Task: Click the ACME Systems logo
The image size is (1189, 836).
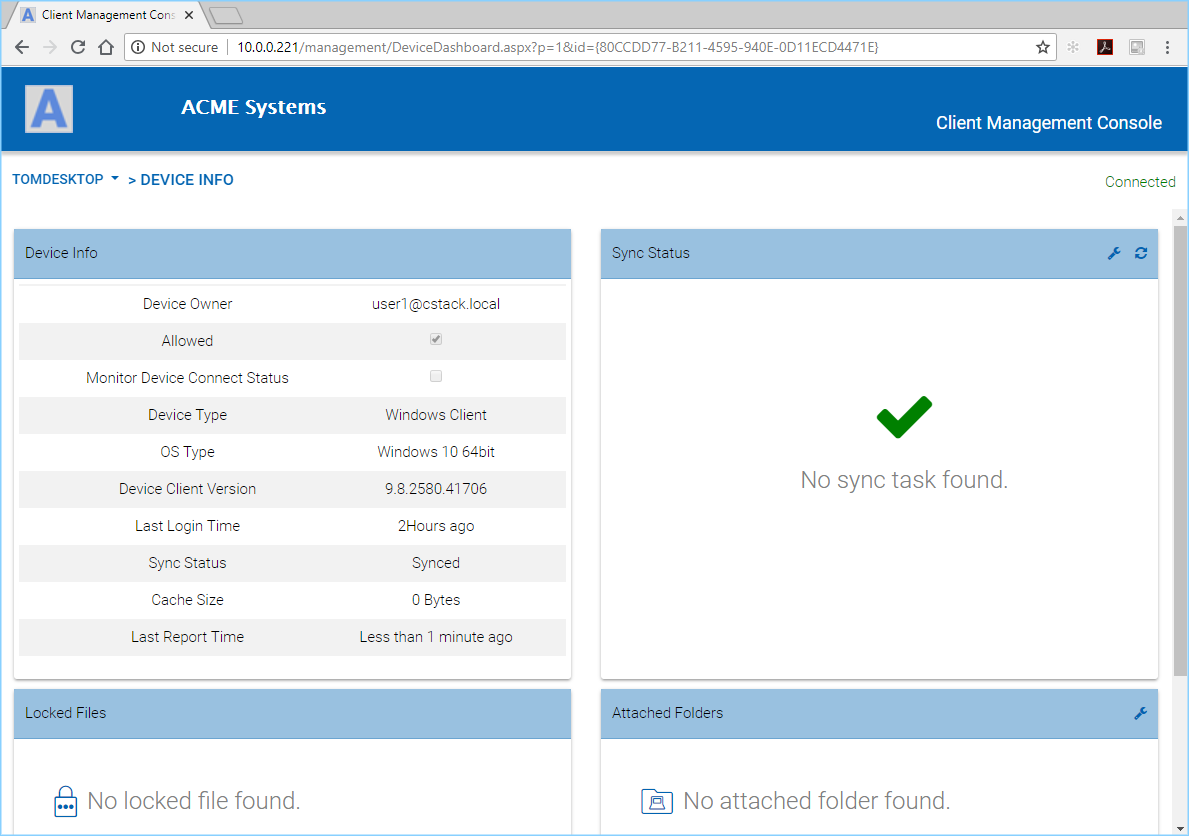Action: pos(48,109)
